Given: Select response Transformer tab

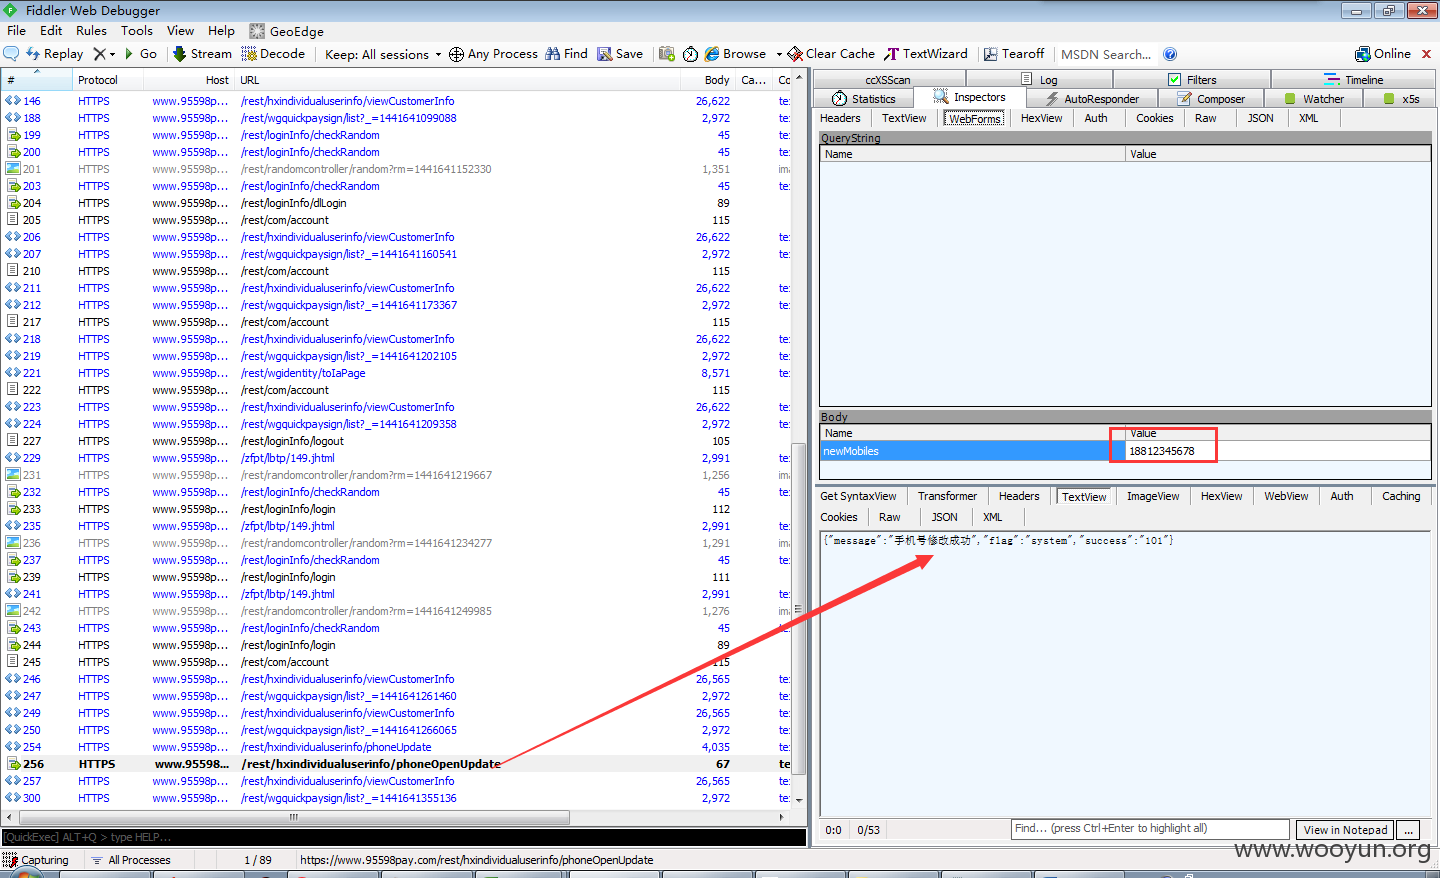Looking at the screenshot, I should coord(947,496).
